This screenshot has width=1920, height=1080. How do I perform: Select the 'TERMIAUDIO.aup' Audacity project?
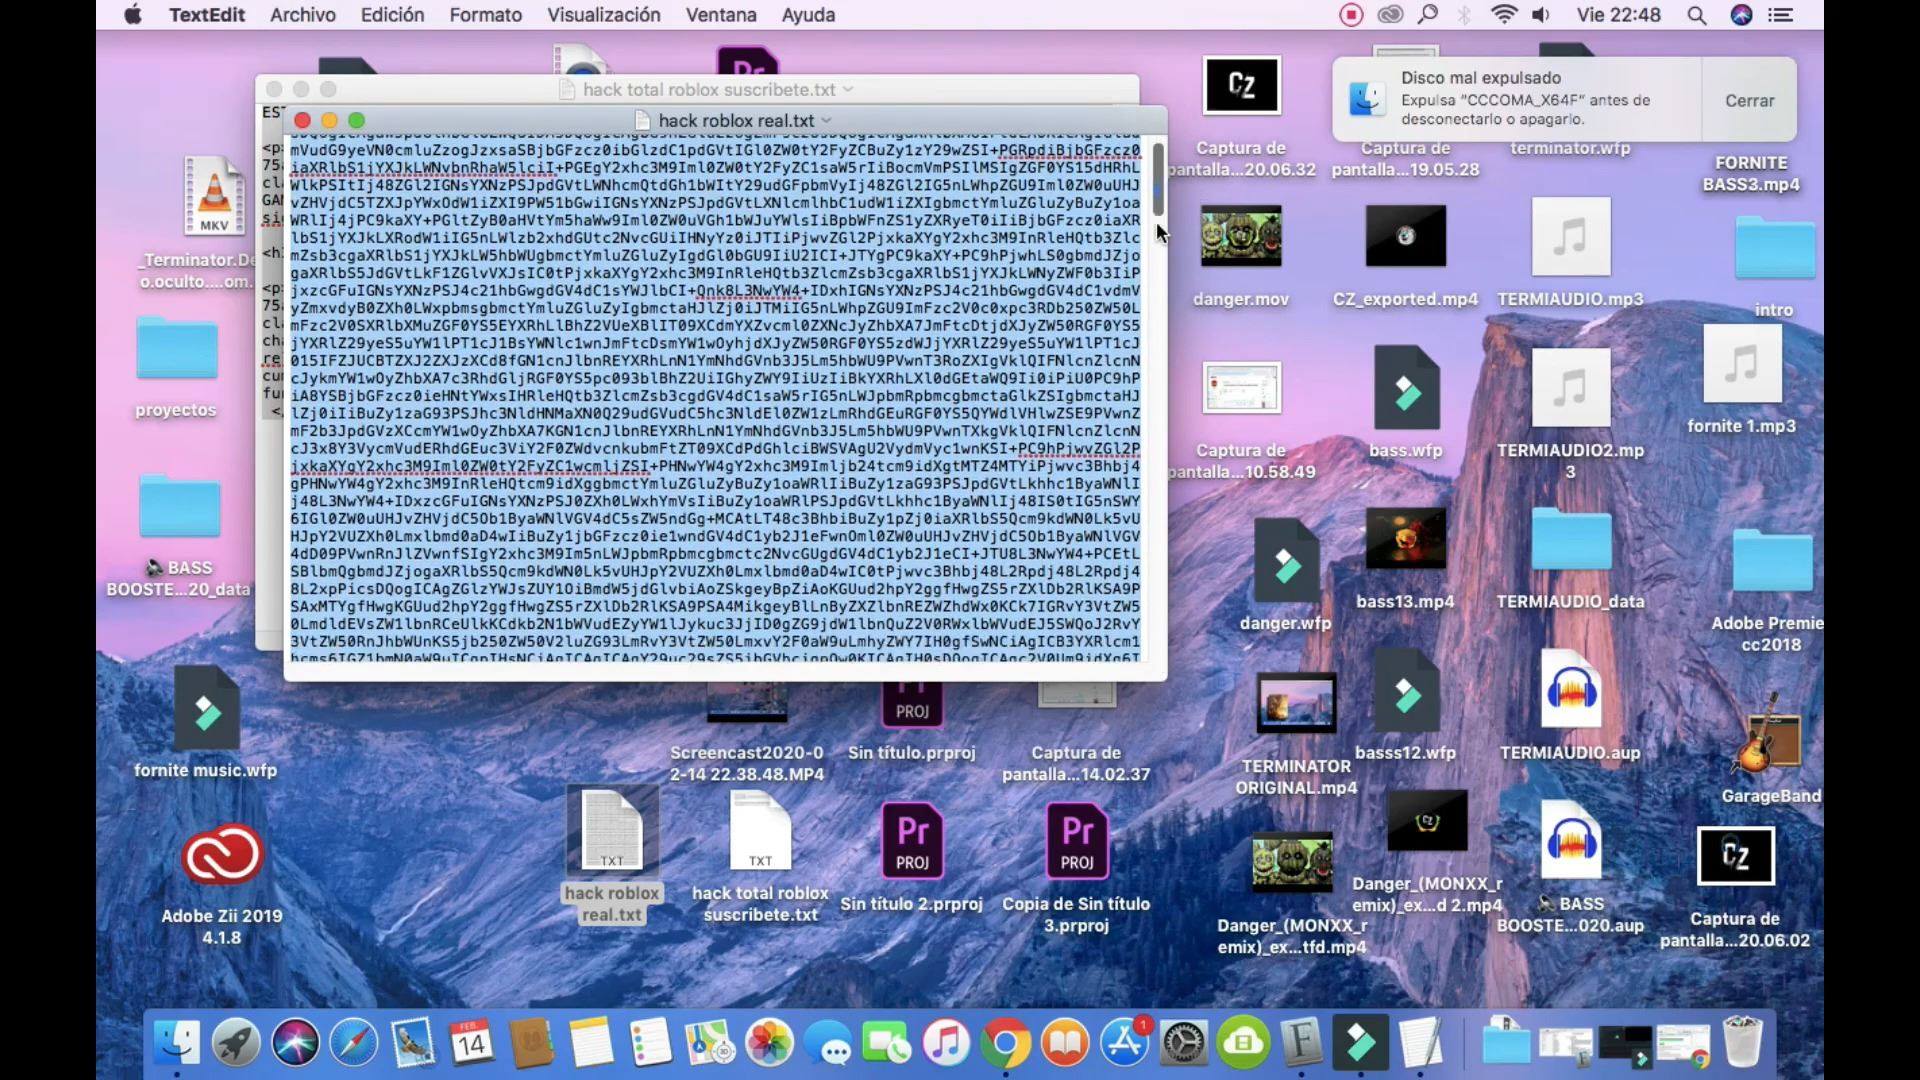(1570, 690)
